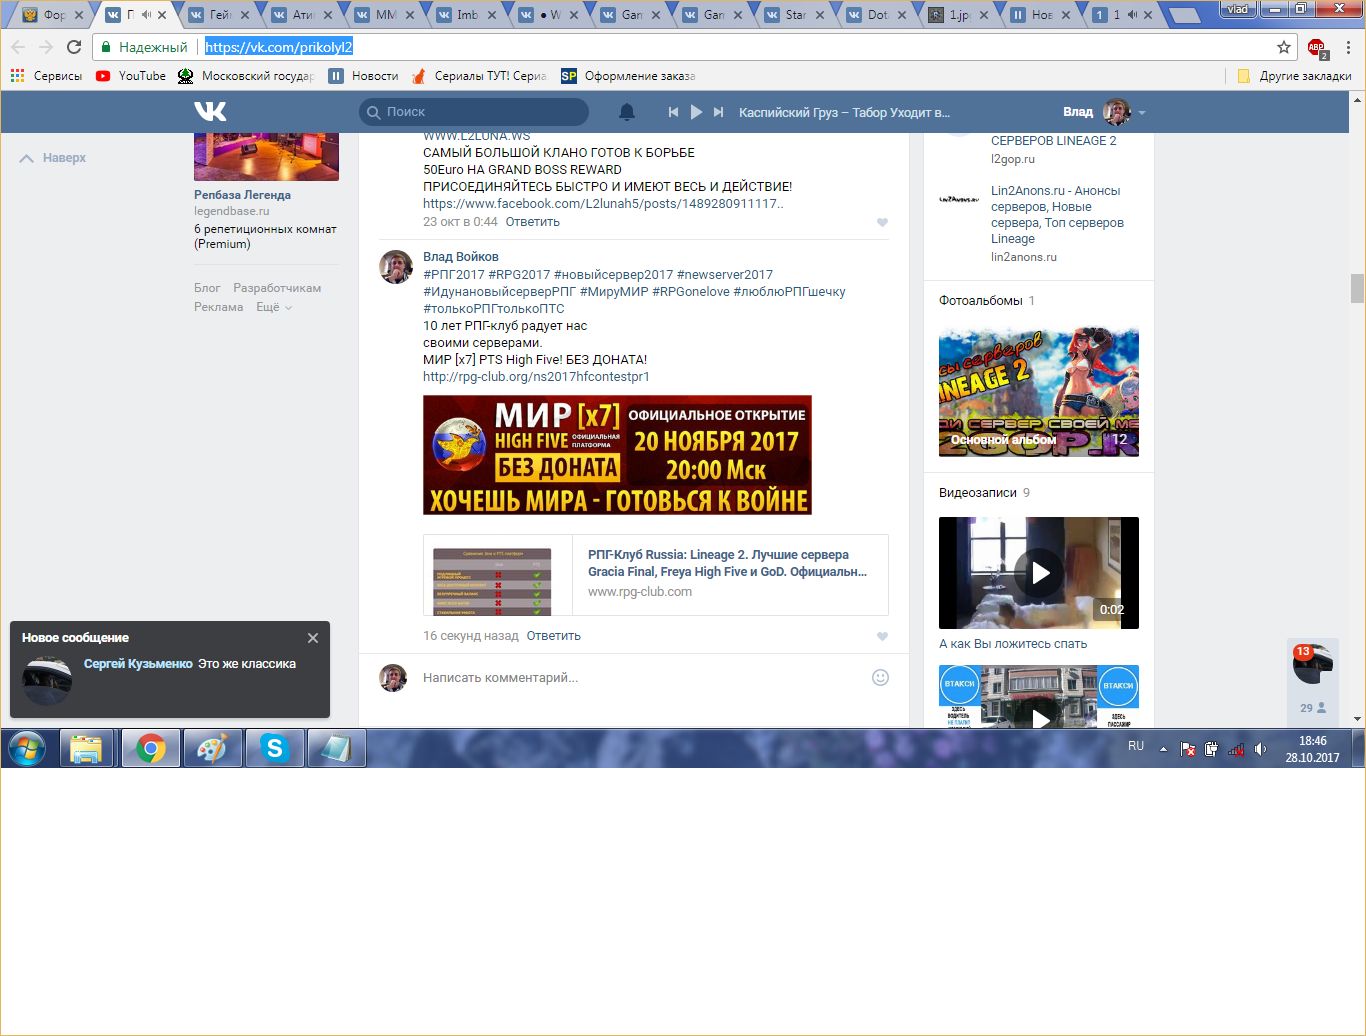Open Skype from the taskbar
This screenshot has height=1036, width=1366.
point(274,748)
